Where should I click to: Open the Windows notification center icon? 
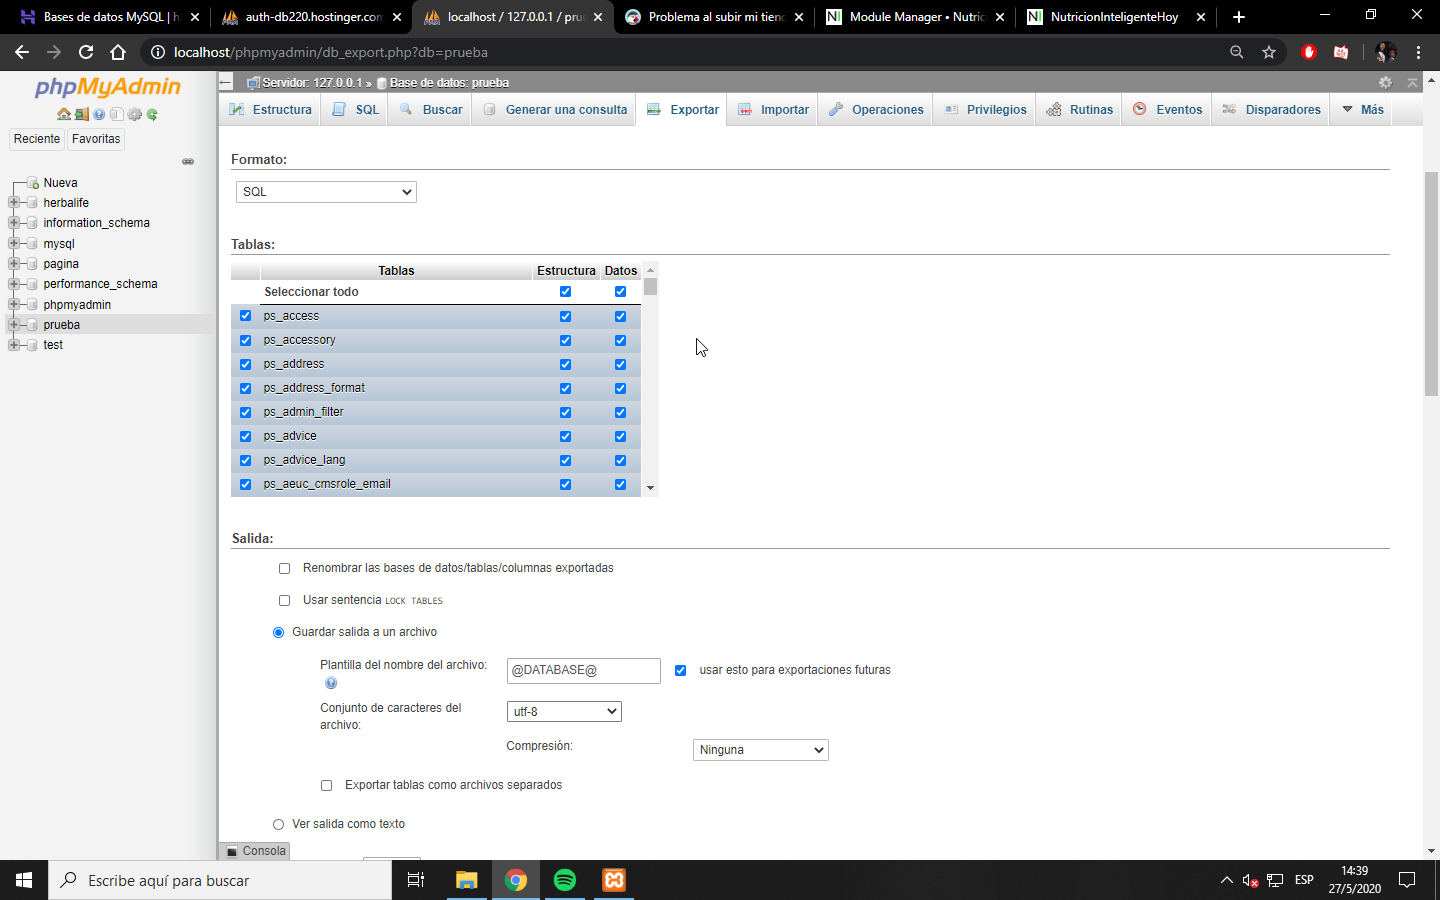(x=1407, y=880)
